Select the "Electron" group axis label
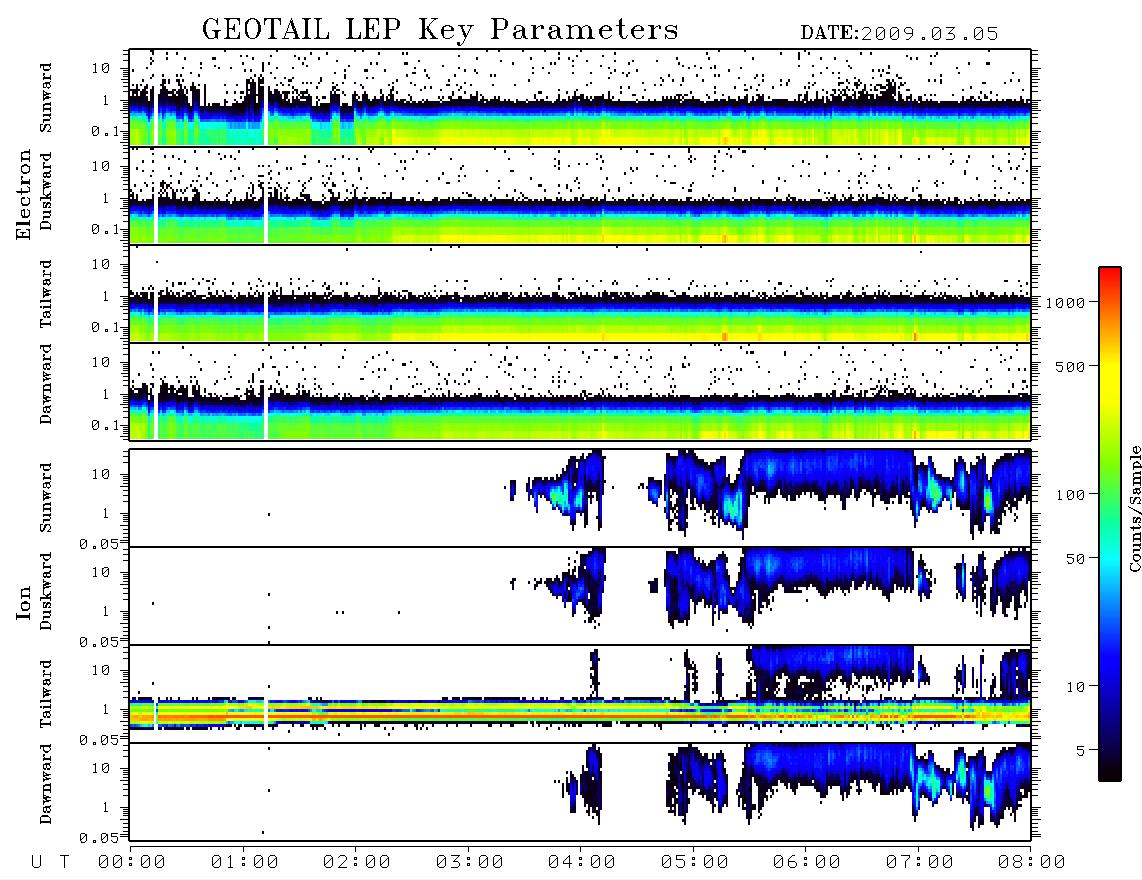This screenshot has width=1142, height=880. (x=24, y=195)
